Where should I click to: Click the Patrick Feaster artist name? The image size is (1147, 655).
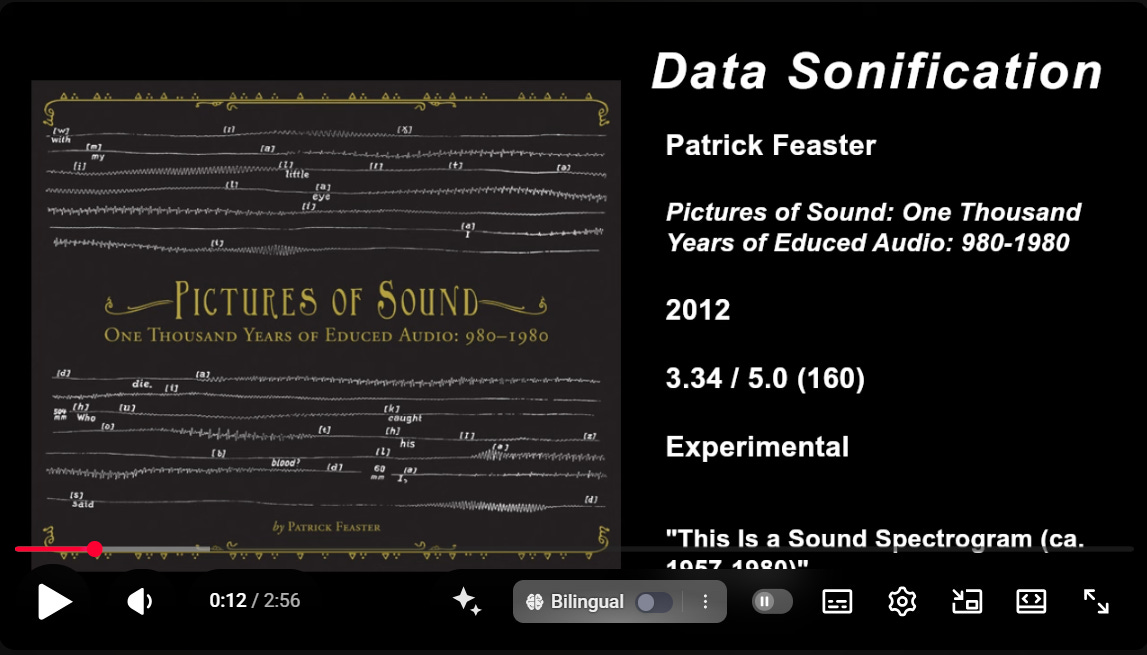coord(770,145)
